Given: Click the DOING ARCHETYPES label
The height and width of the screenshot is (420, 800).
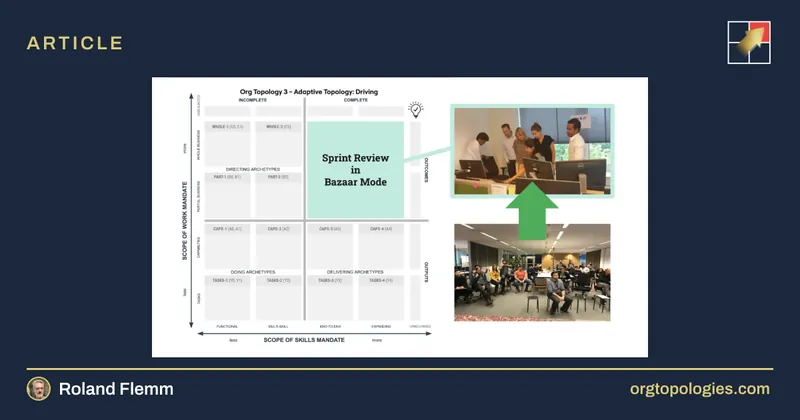Looking at the screenshot, I should (x=253, y=272).
